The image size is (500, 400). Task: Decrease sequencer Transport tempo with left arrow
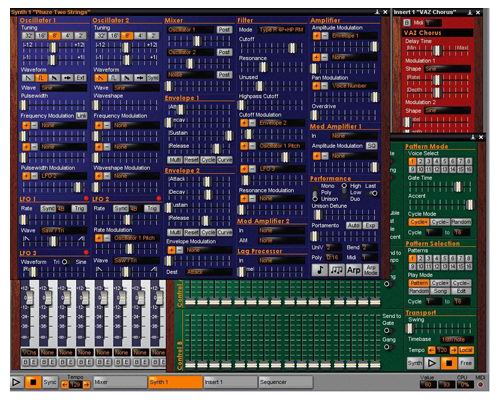[x=431, y=350]
